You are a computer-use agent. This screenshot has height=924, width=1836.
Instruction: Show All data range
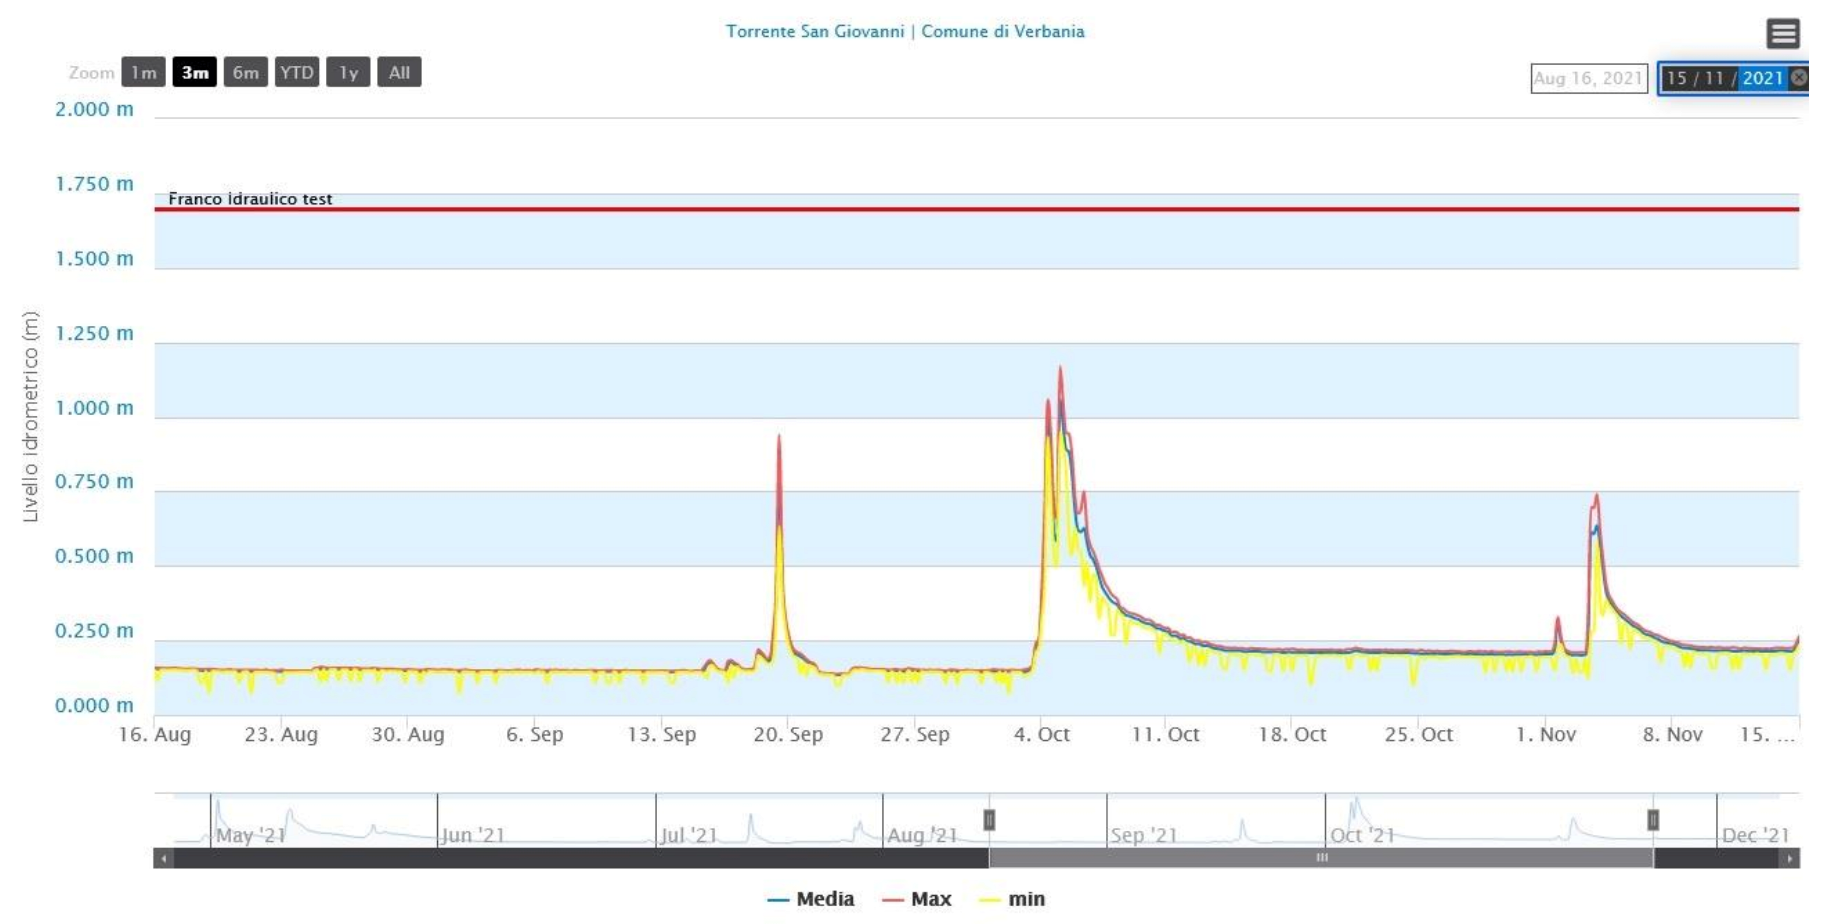(399, 72)
